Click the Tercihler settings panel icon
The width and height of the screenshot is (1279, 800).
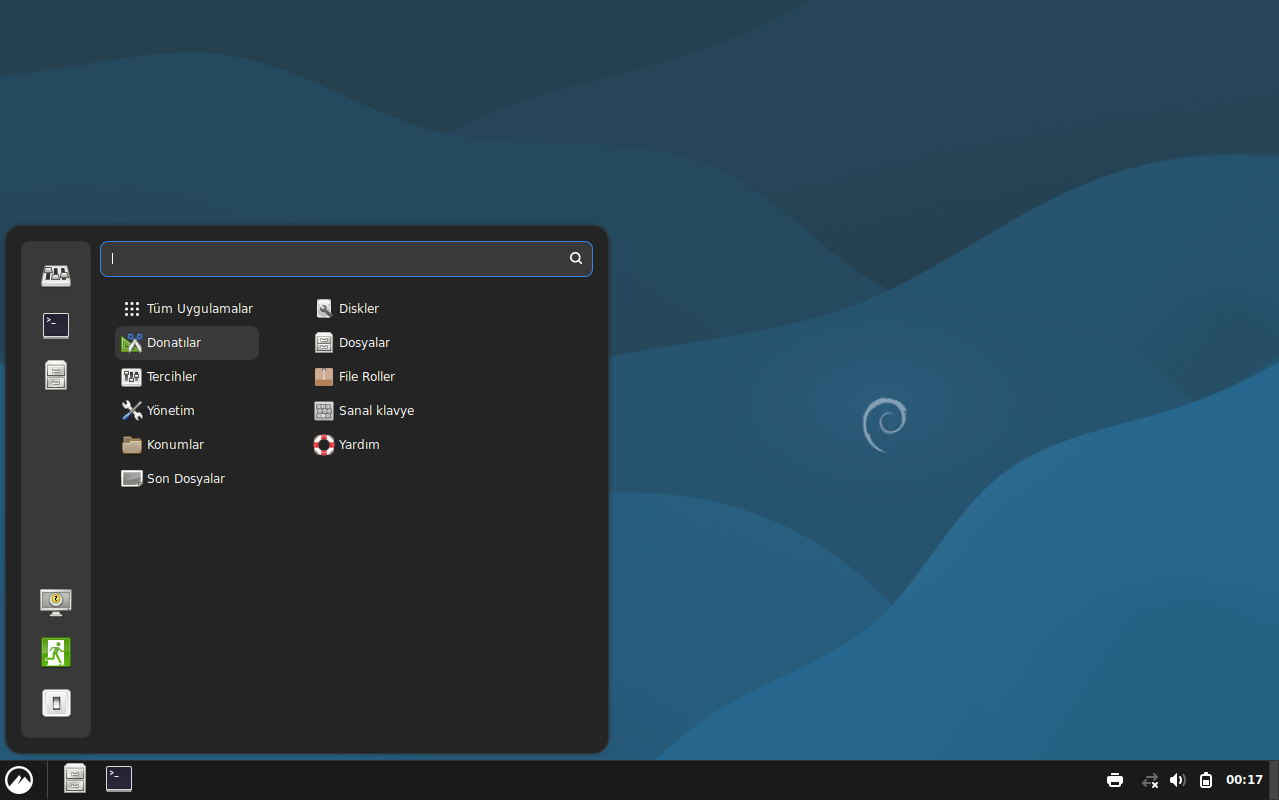[132, 377]
